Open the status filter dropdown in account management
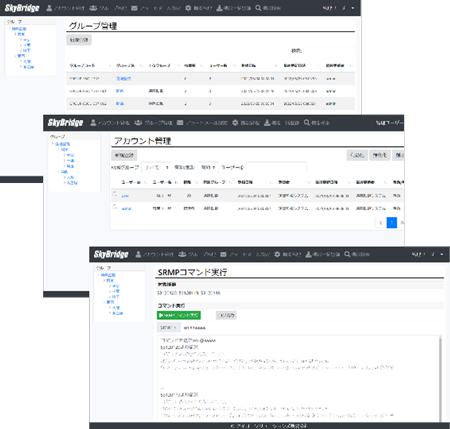450x429 pixels. coord(208,167)
